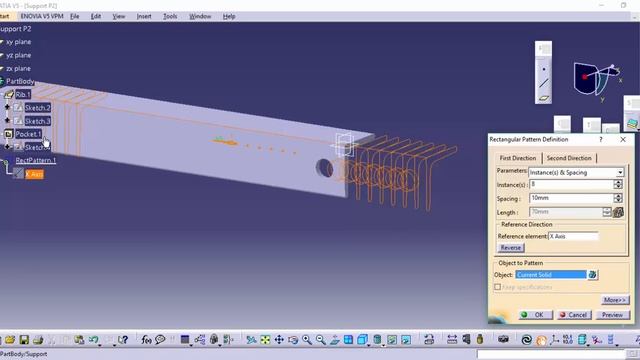Open the Parameters dropdown Instance(s) & Spacing
Screen dimensions: 640x360
tap(620, 172)
